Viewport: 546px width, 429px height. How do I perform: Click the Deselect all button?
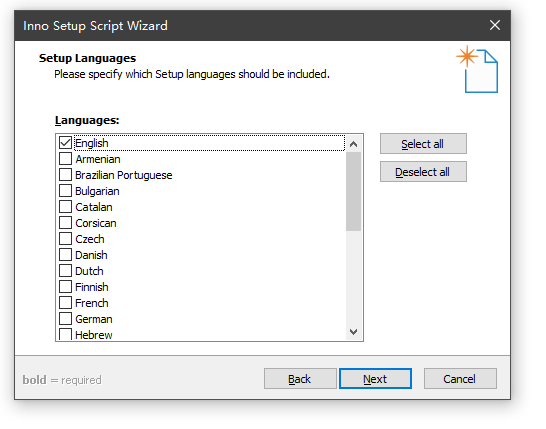click(x=423, y=171)
